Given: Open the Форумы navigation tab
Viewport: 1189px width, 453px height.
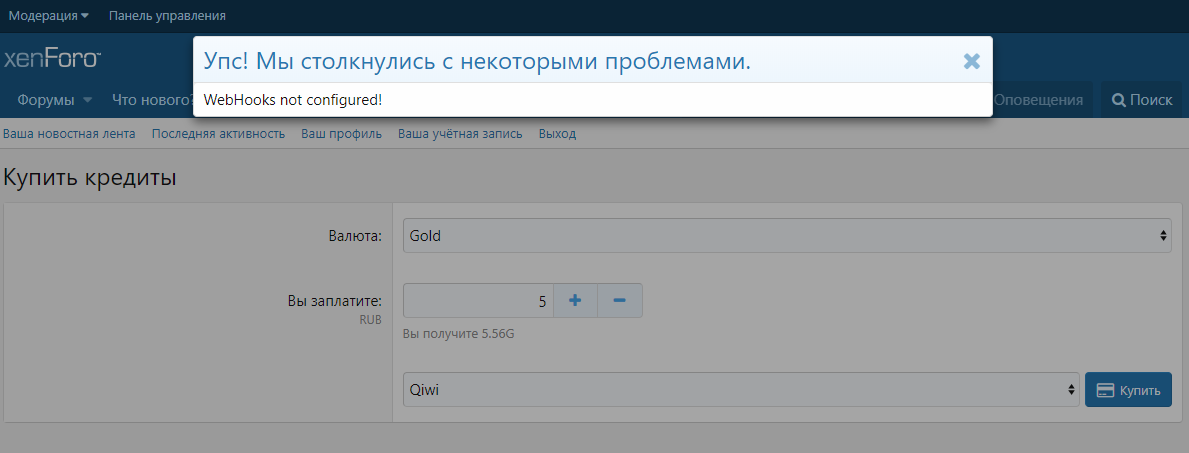Looking at the screenshot, I should 46,100.
